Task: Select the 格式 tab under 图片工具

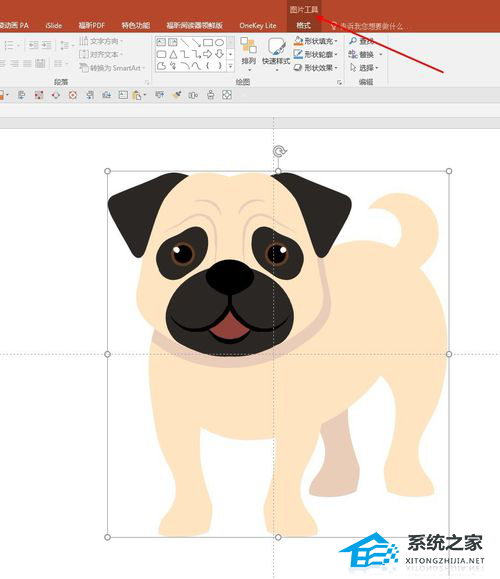Action: [303, 25]
